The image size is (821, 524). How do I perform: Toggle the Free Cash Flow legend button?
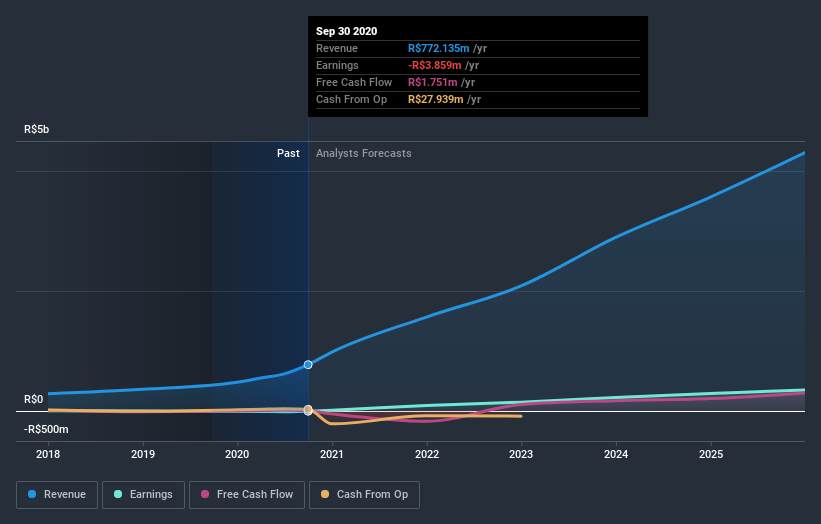[247, 495]
